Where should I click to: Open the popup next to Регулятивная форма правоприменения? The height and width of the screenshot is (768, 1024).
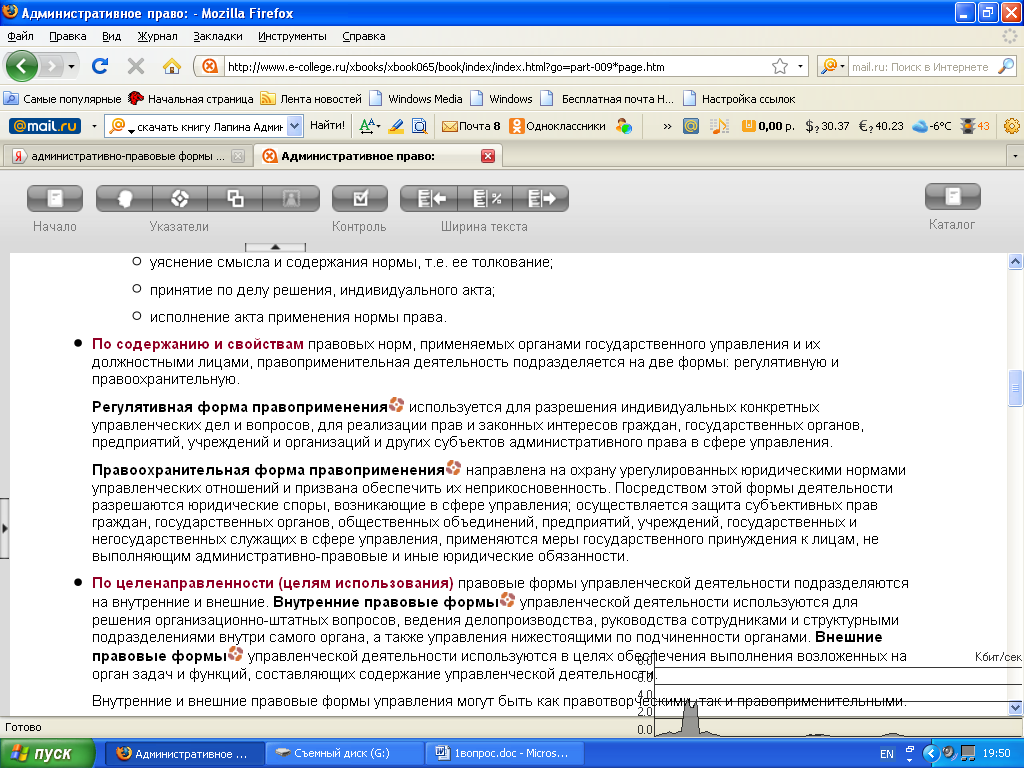pyautogui.click(x=396, y=405)
